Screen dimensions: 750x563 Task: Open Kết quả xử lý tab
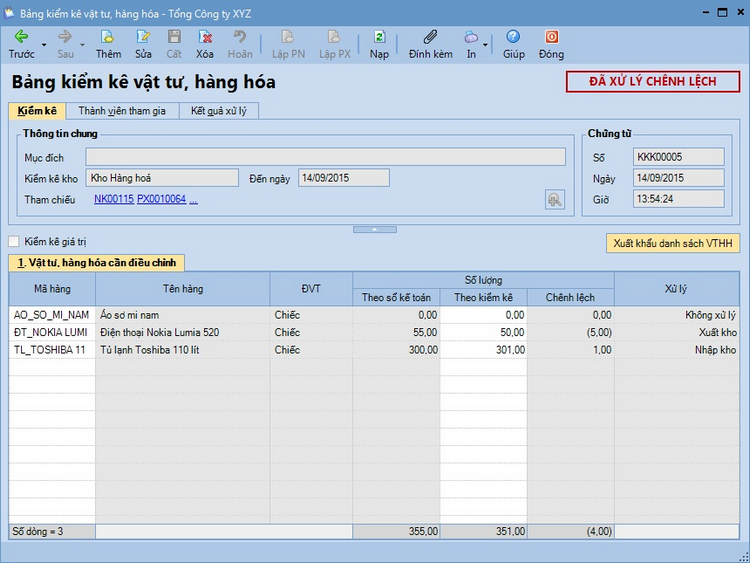(219, 111)
